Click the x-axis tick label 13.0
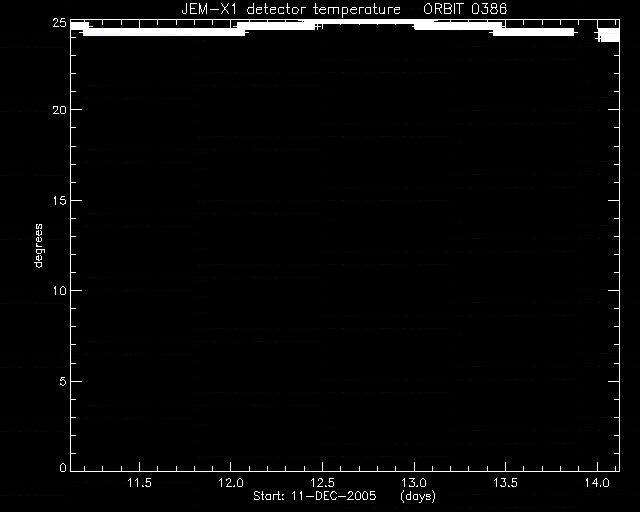The width and height of the screenshot is (640, 512). [x=414, y=483]
